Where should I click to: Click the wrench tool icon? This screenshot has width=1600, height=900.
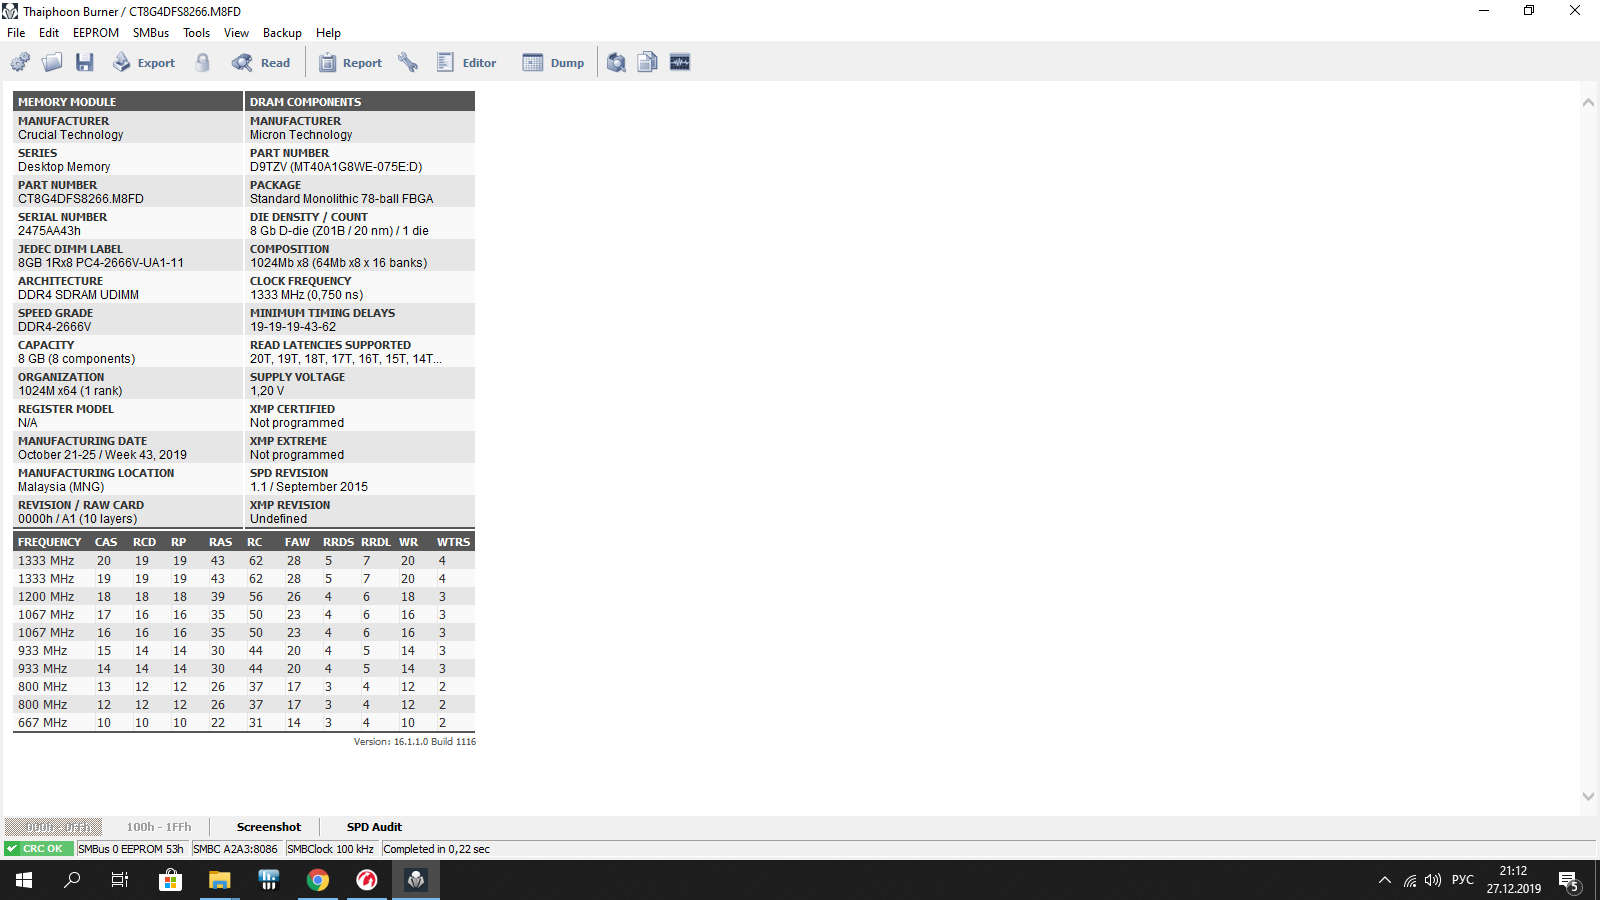pos(408,63)
